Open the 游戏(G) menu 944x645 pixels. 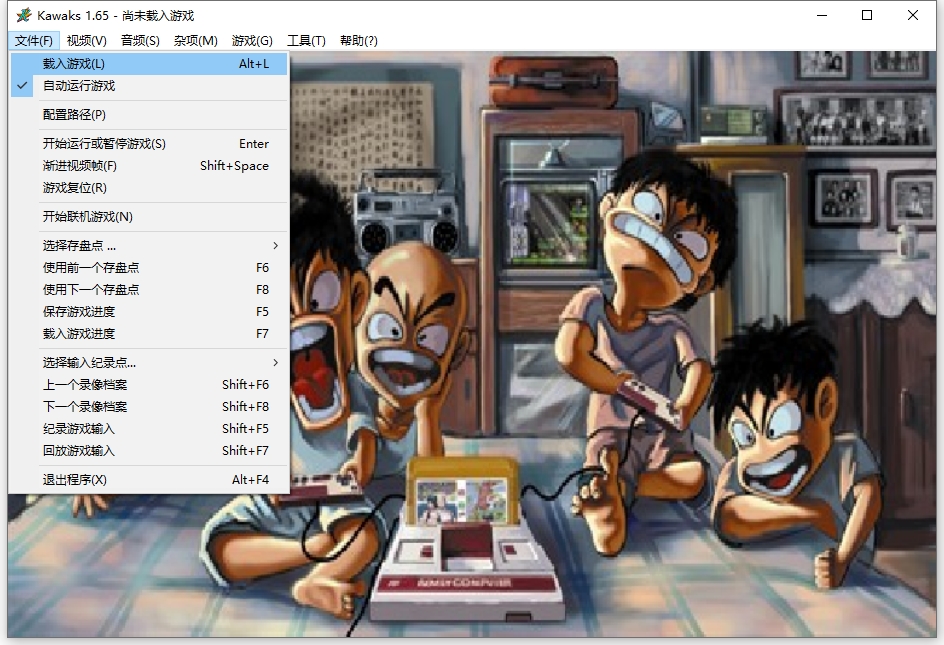click(x=252, y=40)
